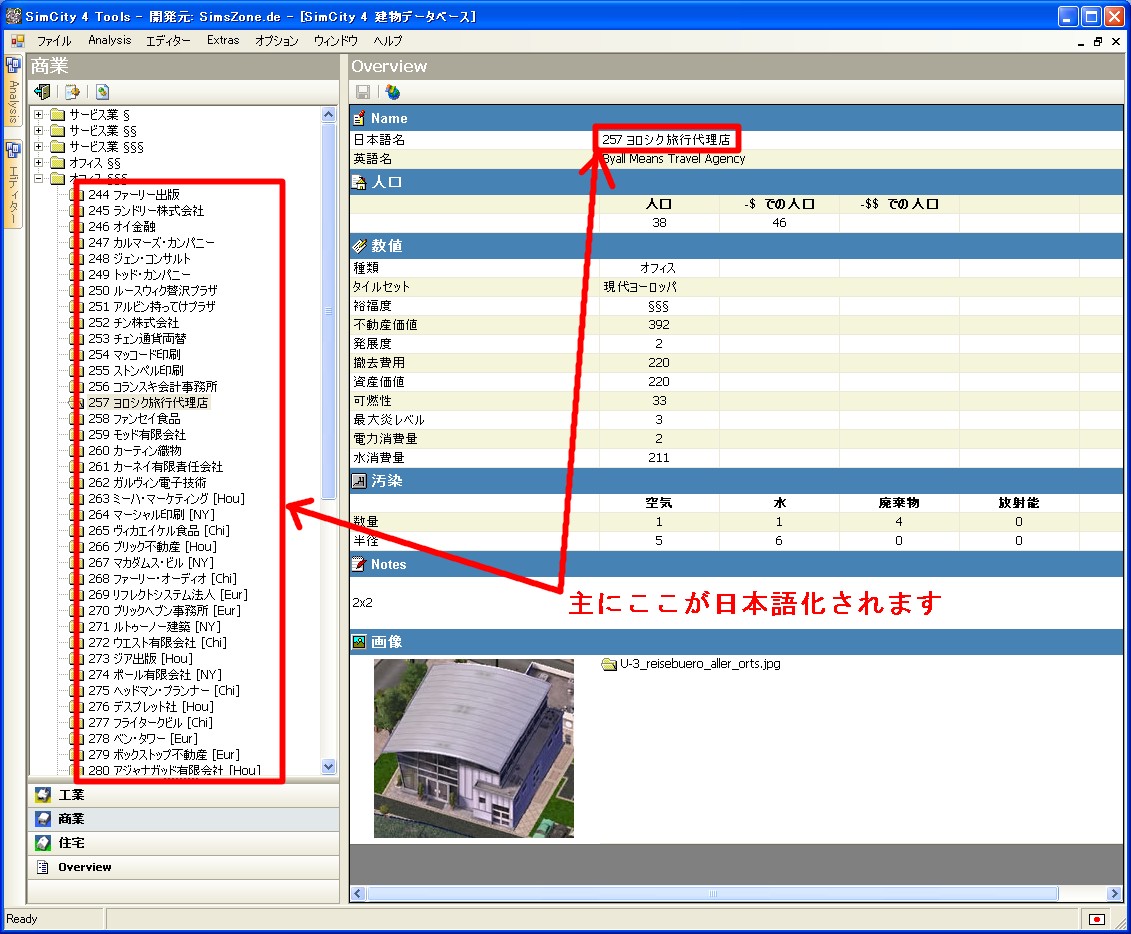Open the エディター vertical side tab
The height and width of the screenshot is (934, 1131).
(13, 183)
